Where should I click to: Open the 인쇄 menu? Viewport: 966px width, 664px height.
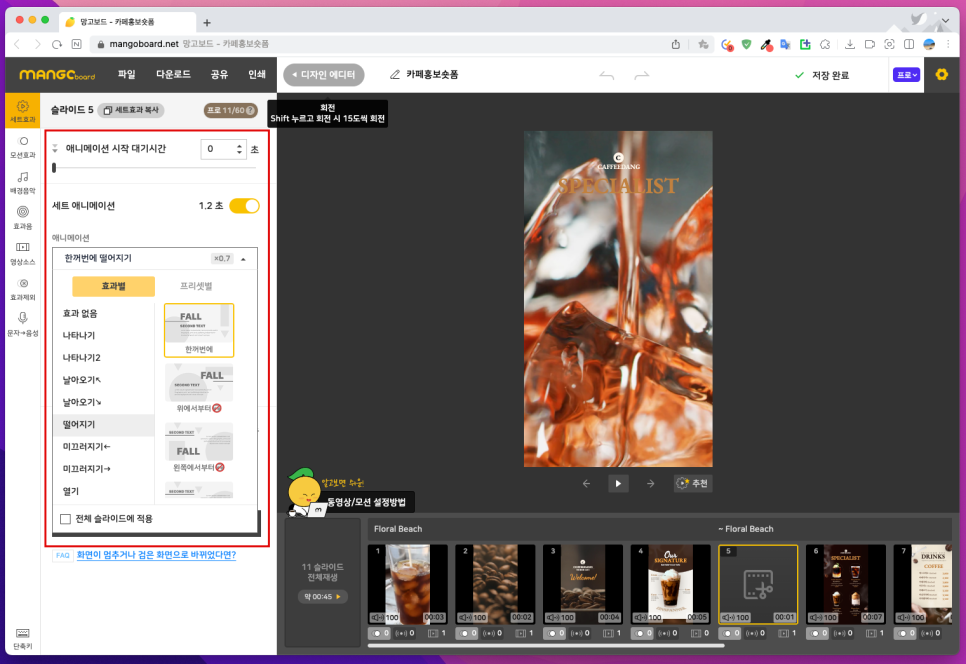[x=256, y=75]
